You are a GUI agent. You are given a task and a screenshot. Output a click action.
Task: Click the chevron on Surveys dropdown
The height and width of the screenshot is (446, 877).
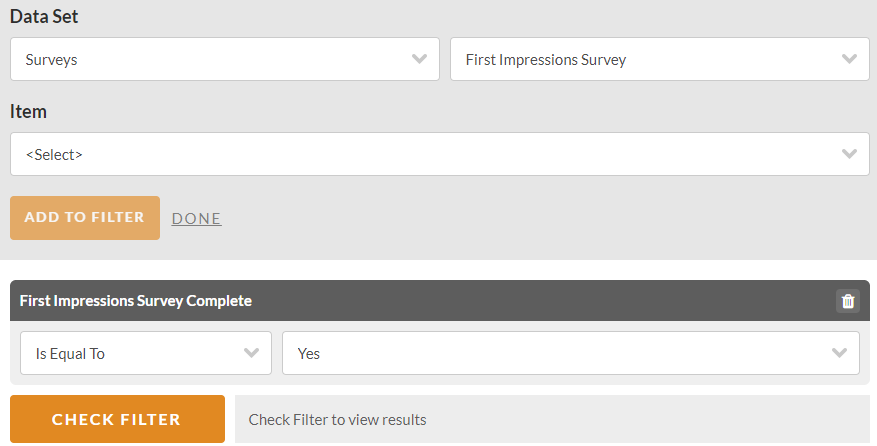pyautogui.click(x=419, y=59)
